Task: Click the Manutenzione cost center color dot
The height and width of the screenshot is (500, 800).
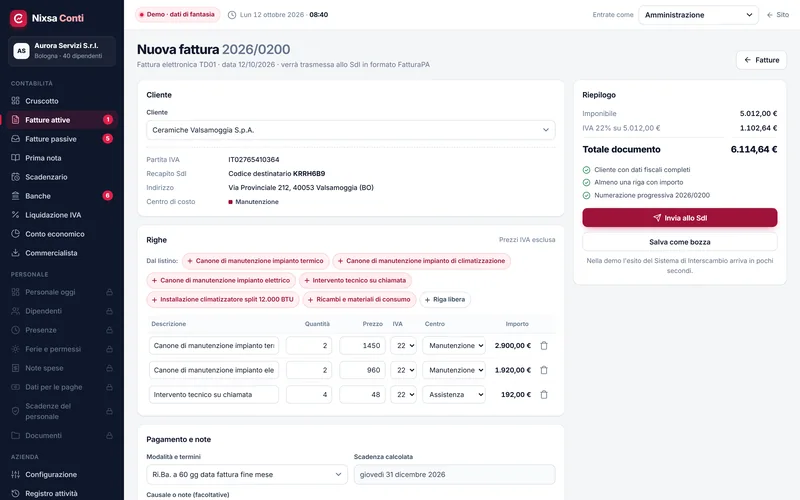Action: (x=231, y=202)
